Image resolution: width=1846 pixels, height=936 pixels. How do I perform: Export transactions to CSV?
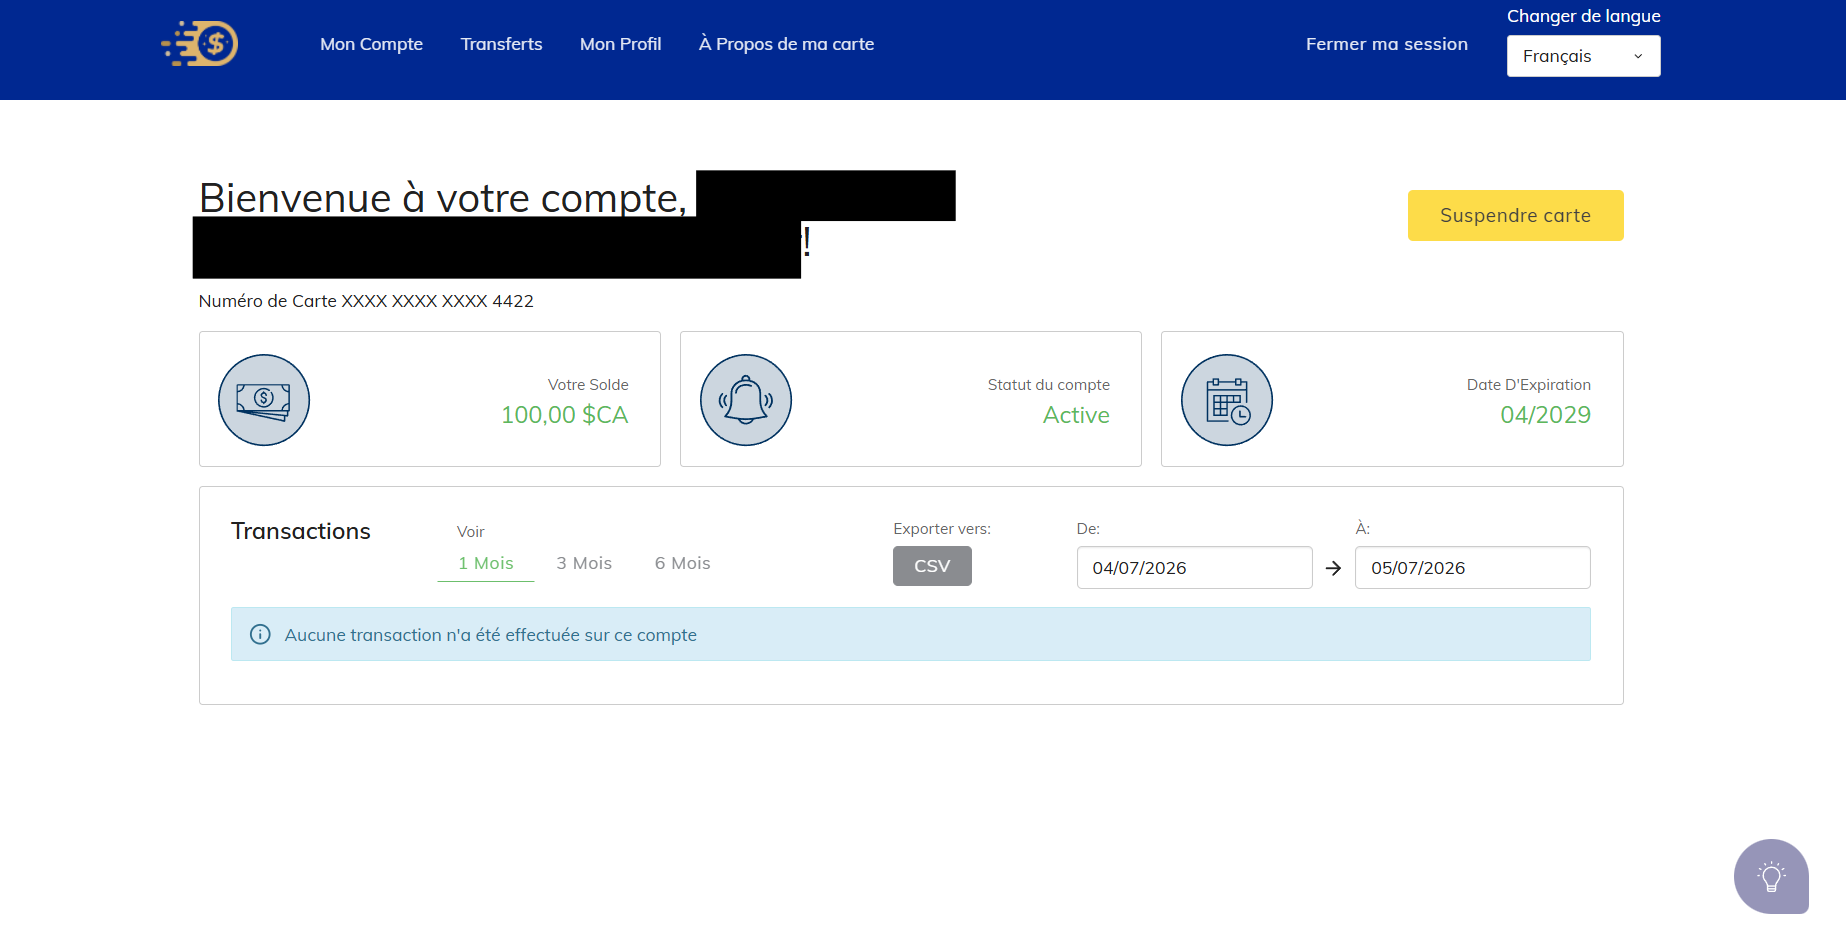tap(932, 566)
